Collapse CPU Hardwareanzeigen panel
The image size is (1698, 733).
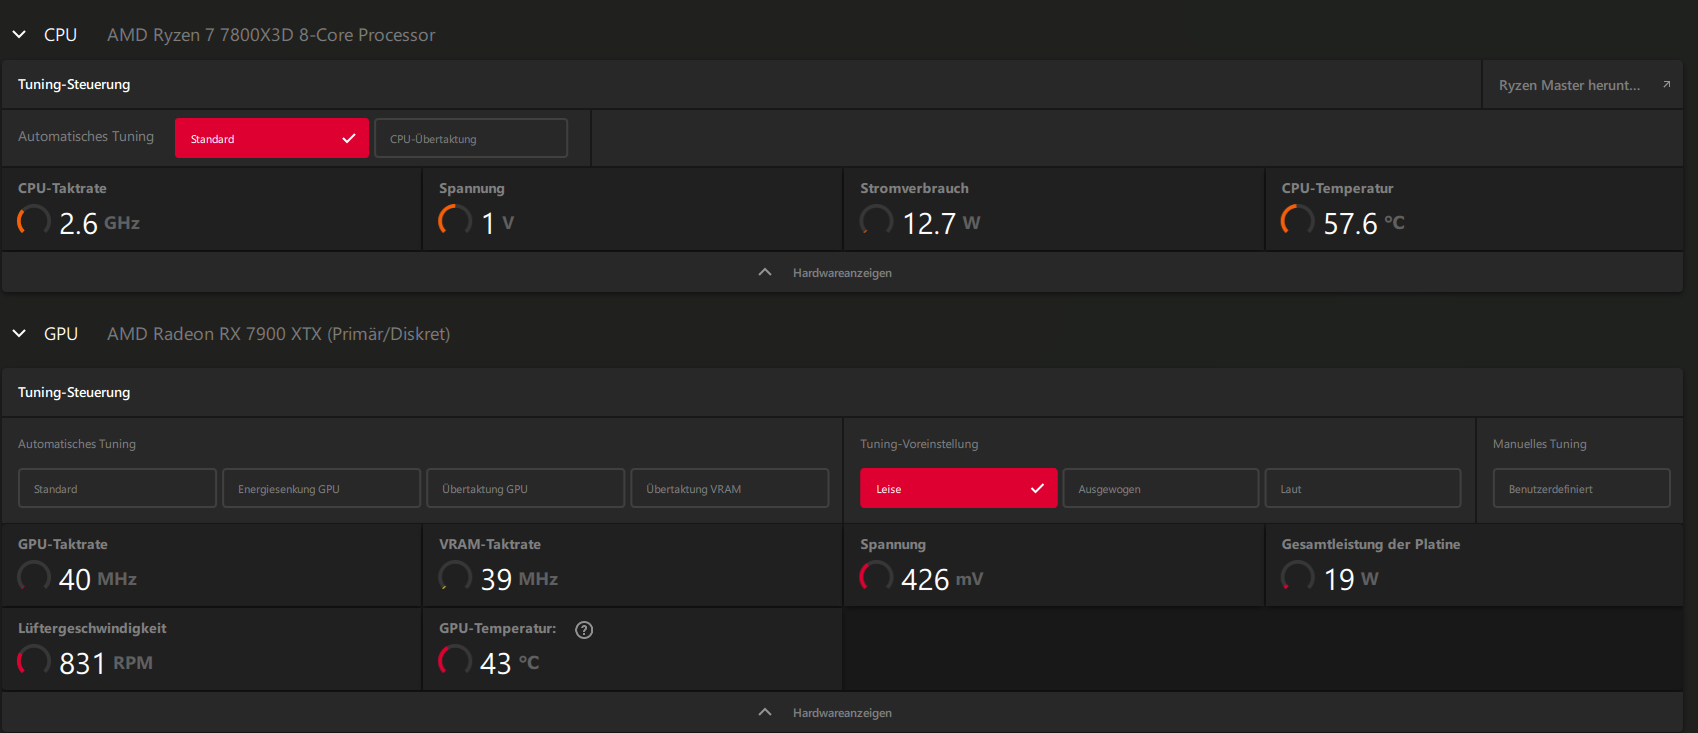842,272
